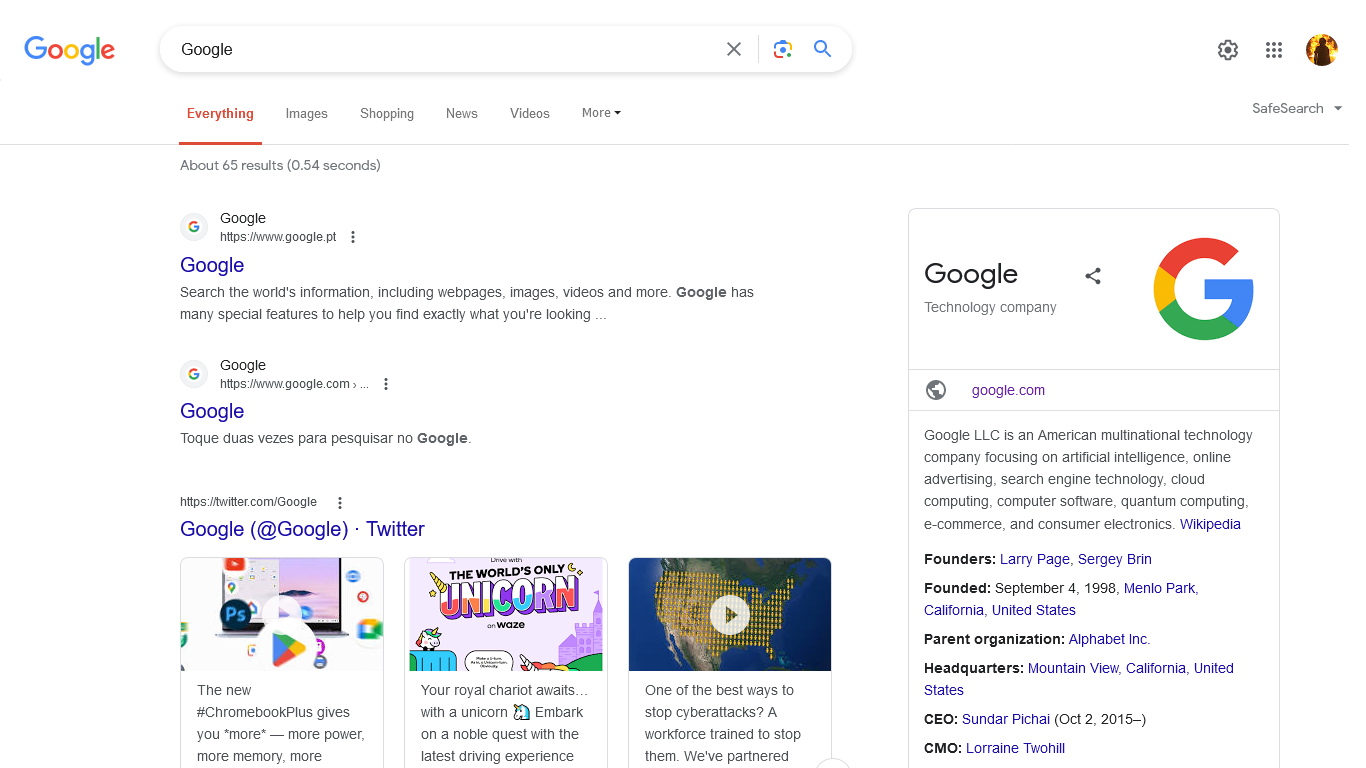Image resolution: width=1366 pixels, height=768 pixels.
Task: Open the SafeSearch dropdown
Action: 1297,108
